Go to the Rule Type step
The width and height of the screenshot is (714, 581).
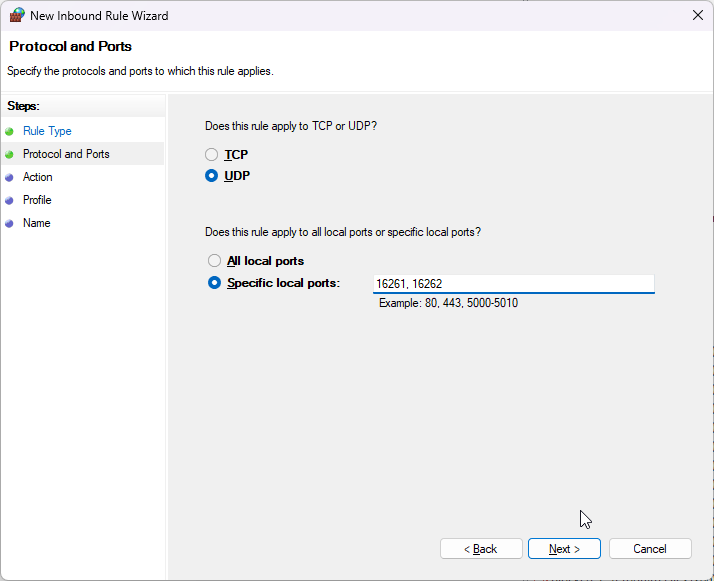coord(47,131)
